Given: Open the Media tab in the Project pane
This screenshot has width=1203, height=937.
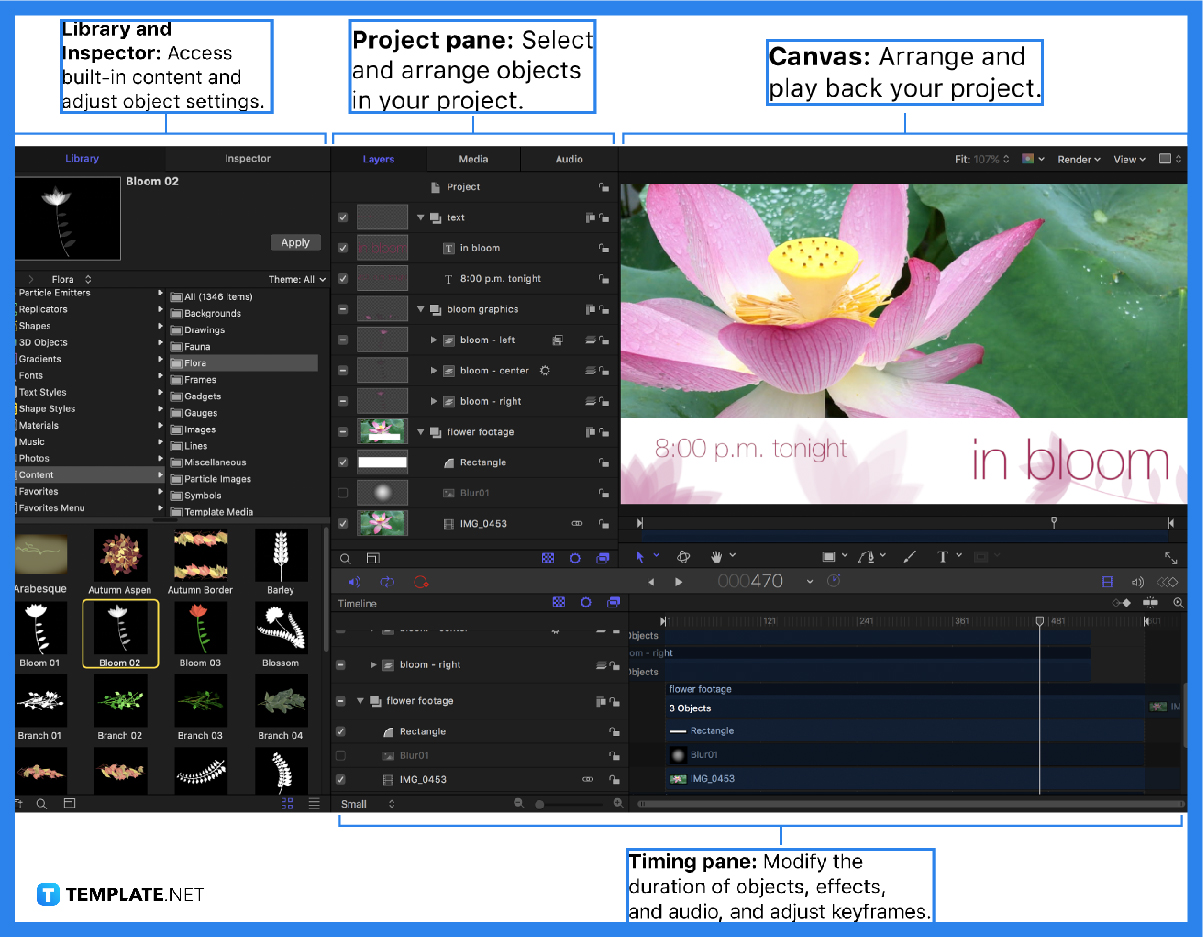Looking at the screenshot, I should [473, 158].
